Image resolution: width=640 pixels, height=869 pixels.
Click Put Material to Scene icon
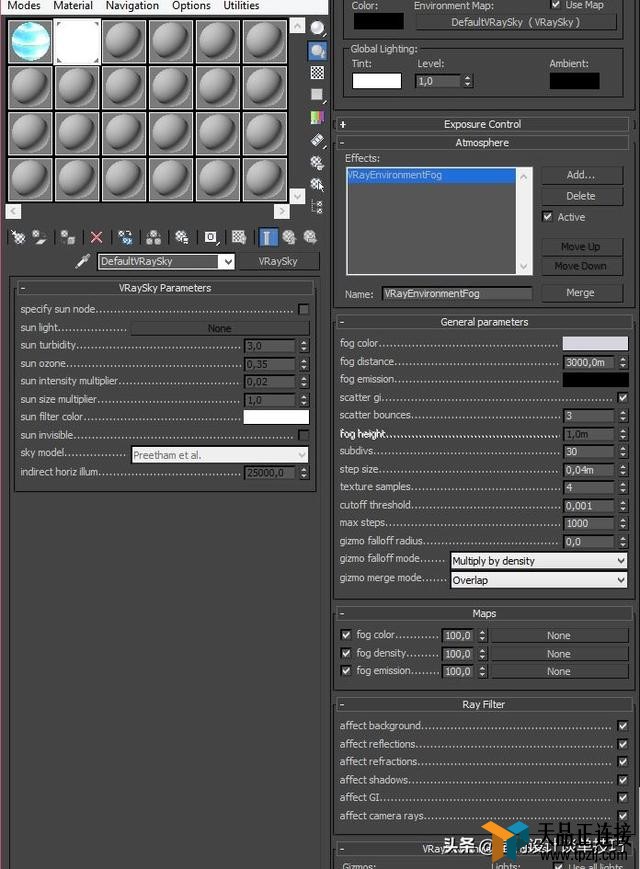(39, 237)
